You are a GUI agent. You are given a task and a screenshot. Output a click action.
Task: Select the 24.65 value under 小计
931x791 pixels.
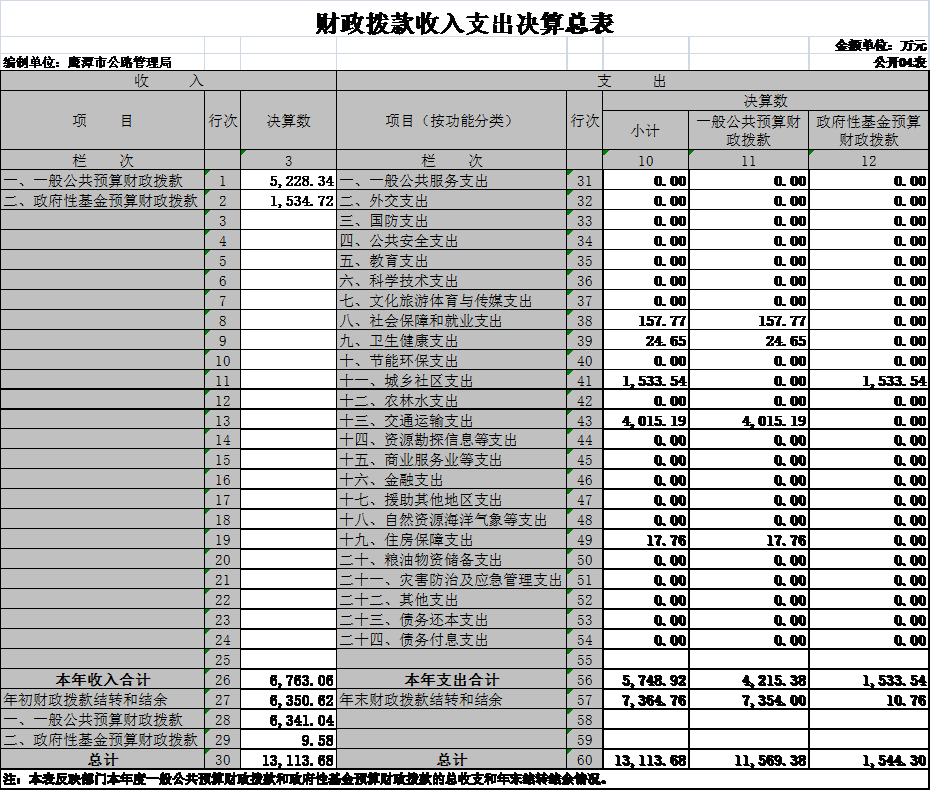[666, 341]
